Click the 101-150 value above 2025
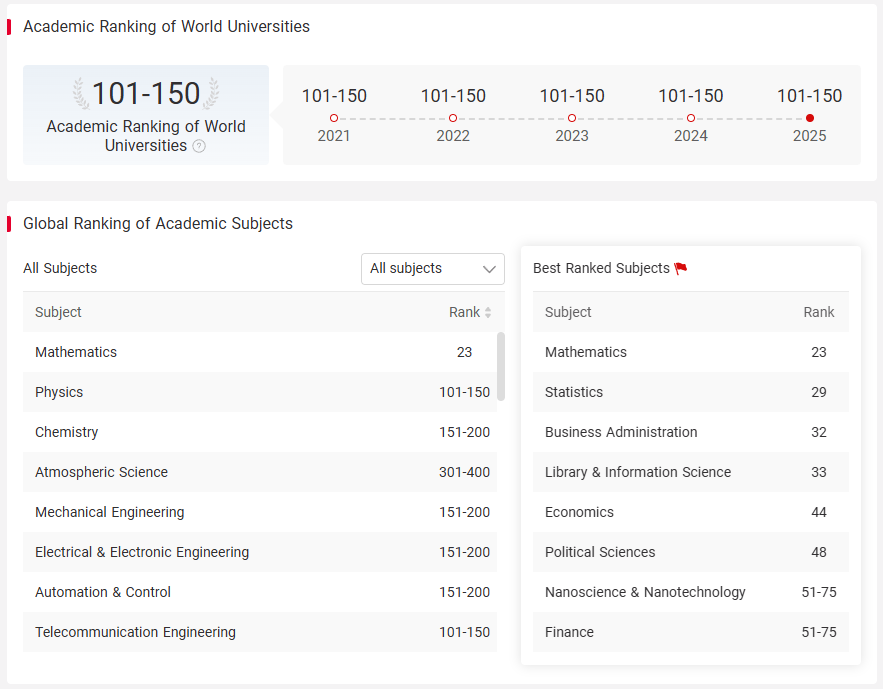This screenshot has height=689, width=883. pyautogui.click(x=810, y=96)
